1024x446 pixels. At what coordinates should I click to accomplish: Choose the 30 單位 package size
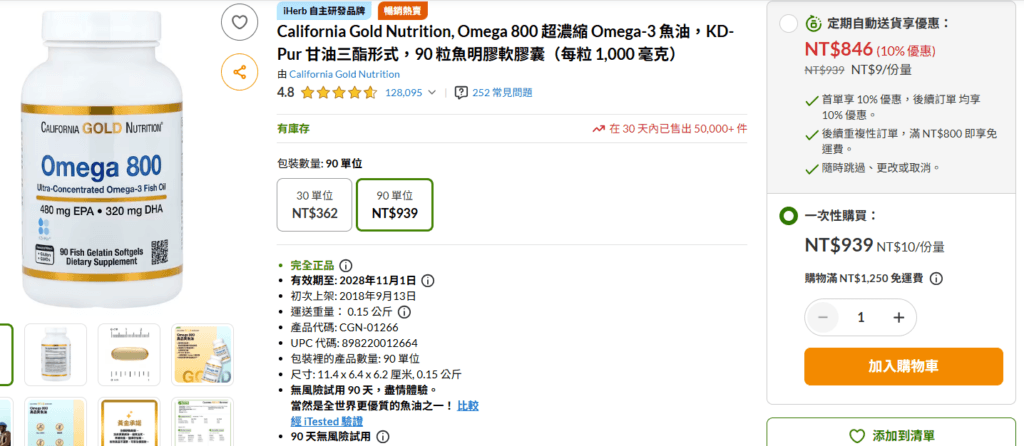point(315,204)
